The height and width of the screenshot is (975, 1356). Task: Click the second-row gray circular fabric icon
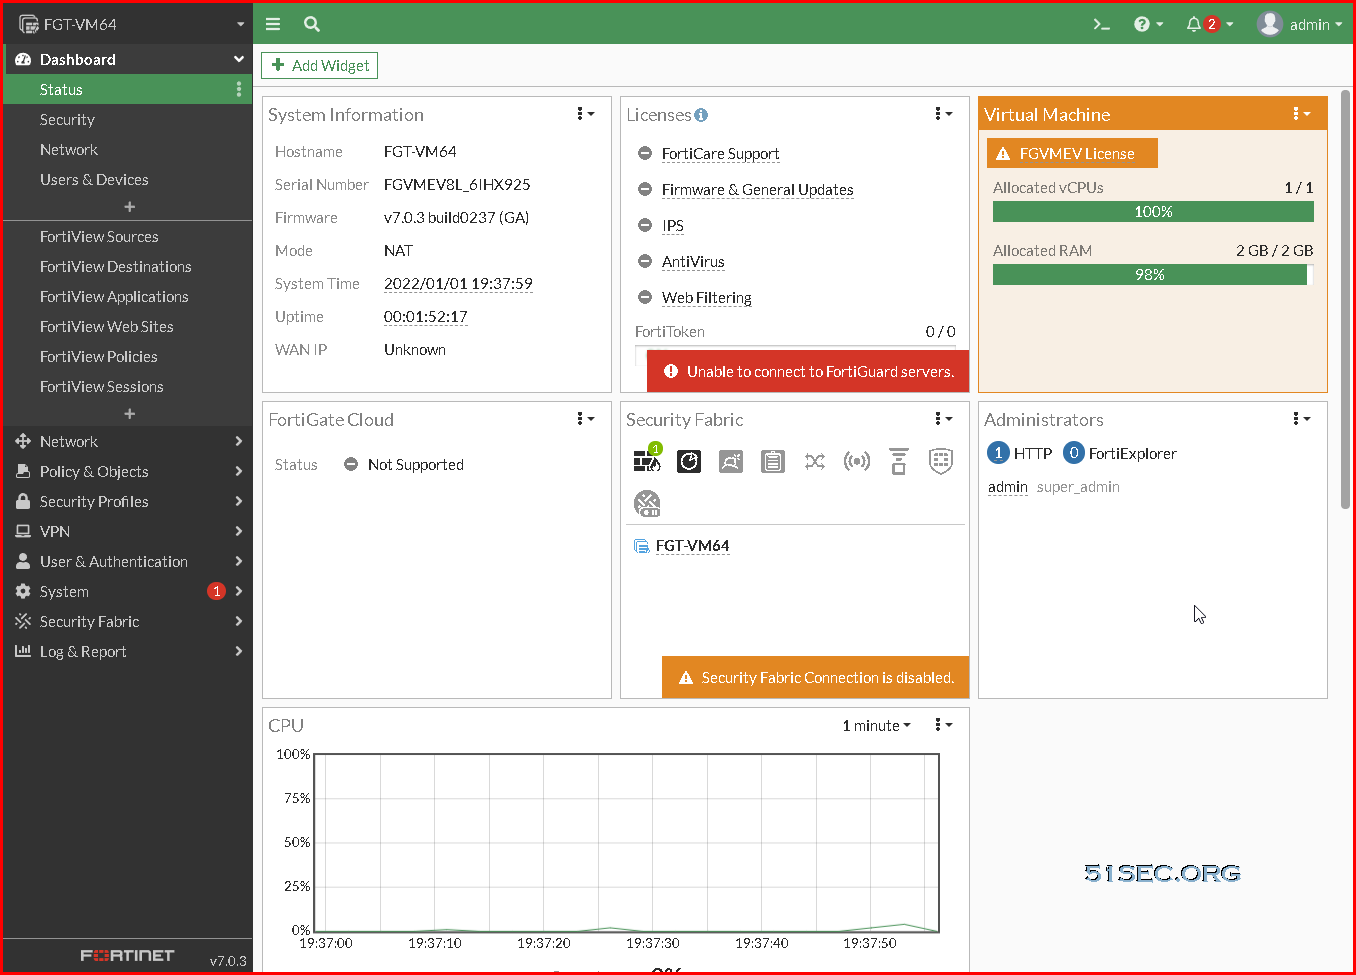click(647, 503)
